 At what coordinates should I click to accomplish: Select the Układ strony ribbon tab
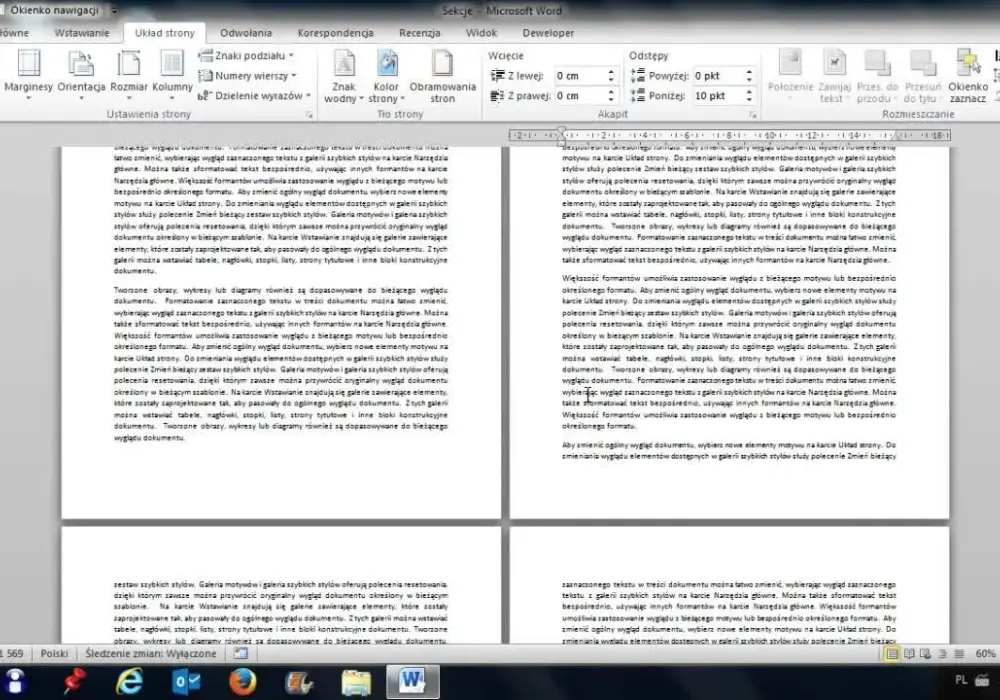[x=165, y=33]
